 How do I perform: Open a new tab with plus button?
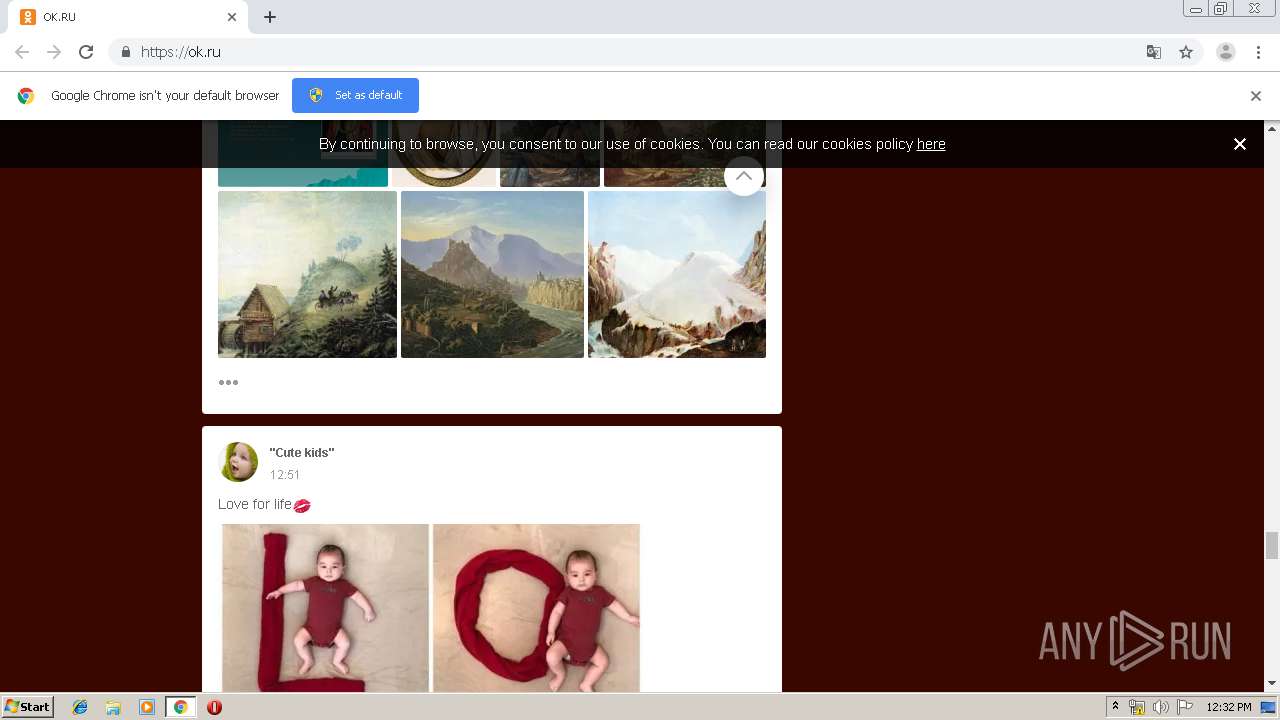pyautogui.click(x=270, y=17)
